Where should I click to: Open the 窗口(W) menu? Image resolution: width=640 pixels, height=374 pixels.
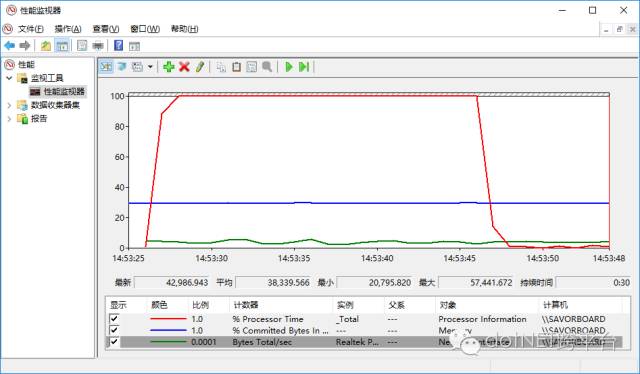coord(144,29)
